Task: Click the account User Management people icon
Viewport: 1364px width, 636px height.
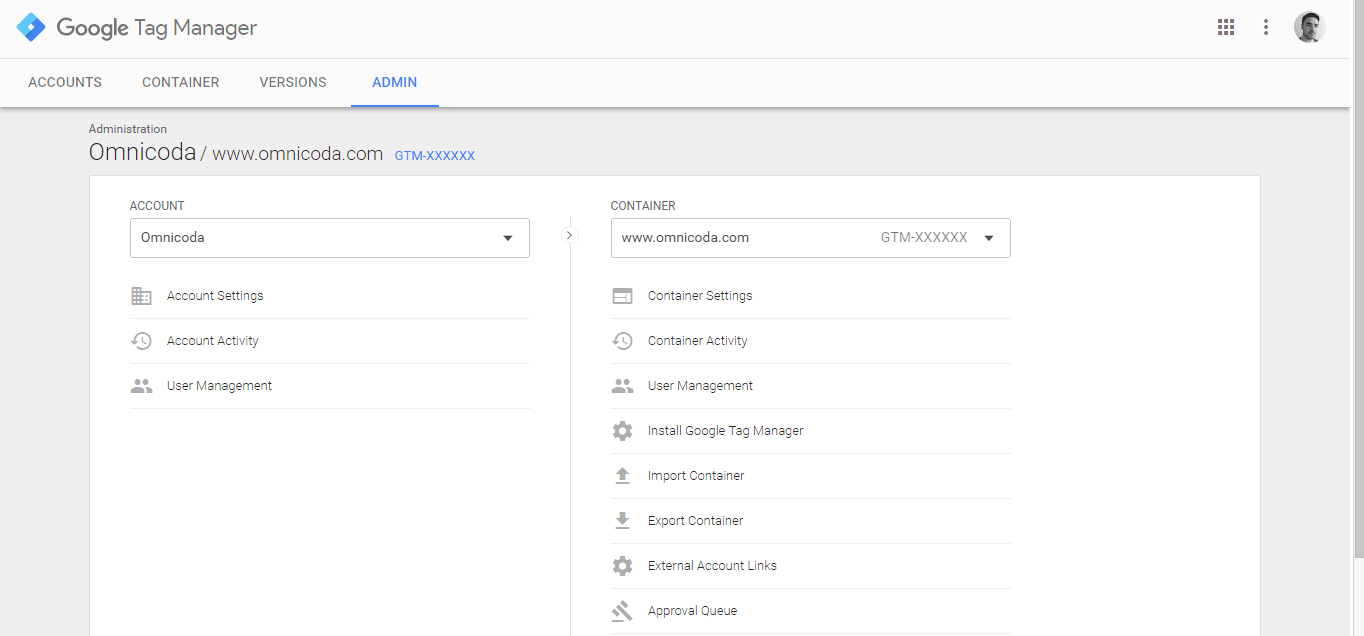Action: point(142,386)
